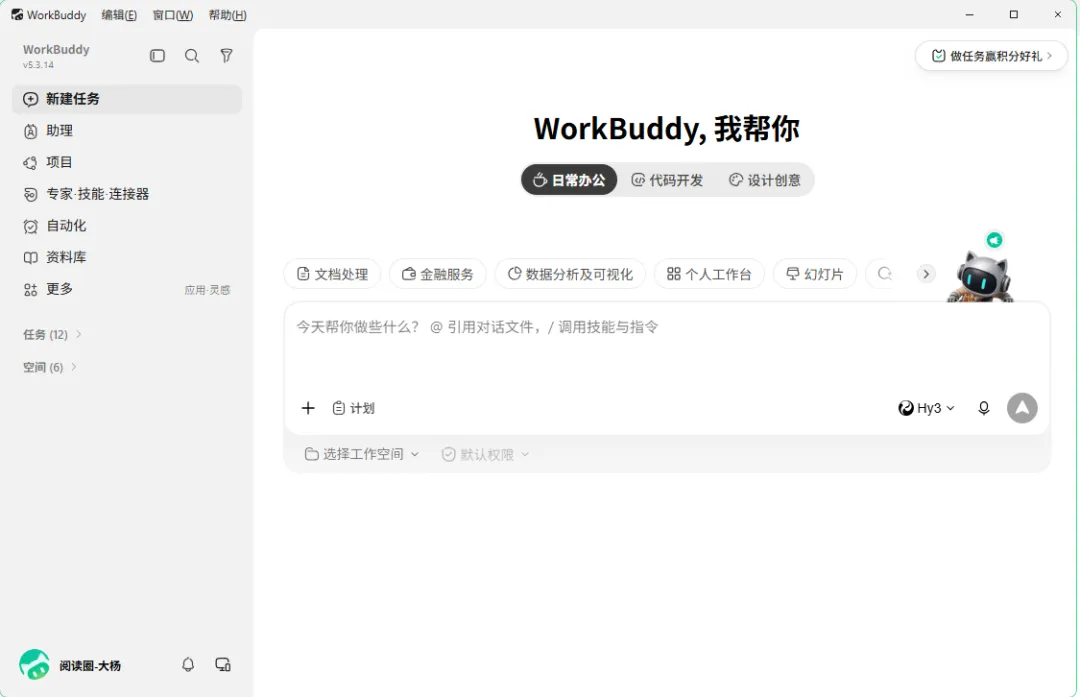Select the 幻灯片 chip
1080x697 pixels.
point(815,274)
